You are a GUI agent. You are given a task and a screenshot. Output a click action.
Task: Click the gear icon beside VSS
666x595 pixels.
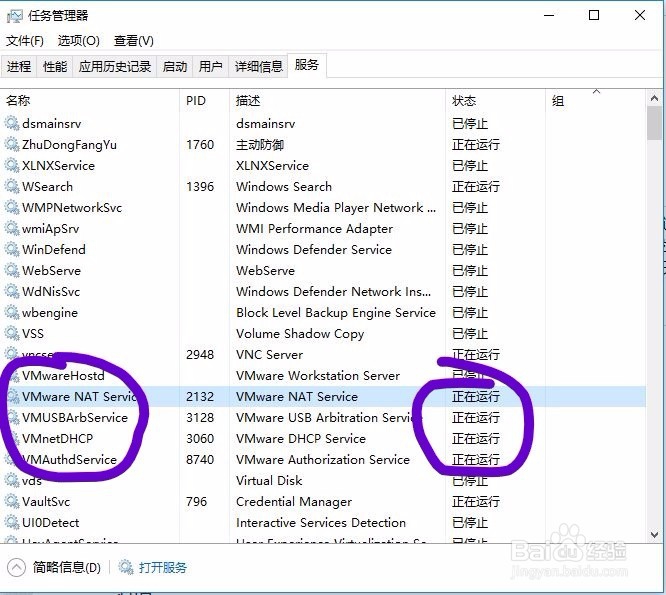click(12, 333)
